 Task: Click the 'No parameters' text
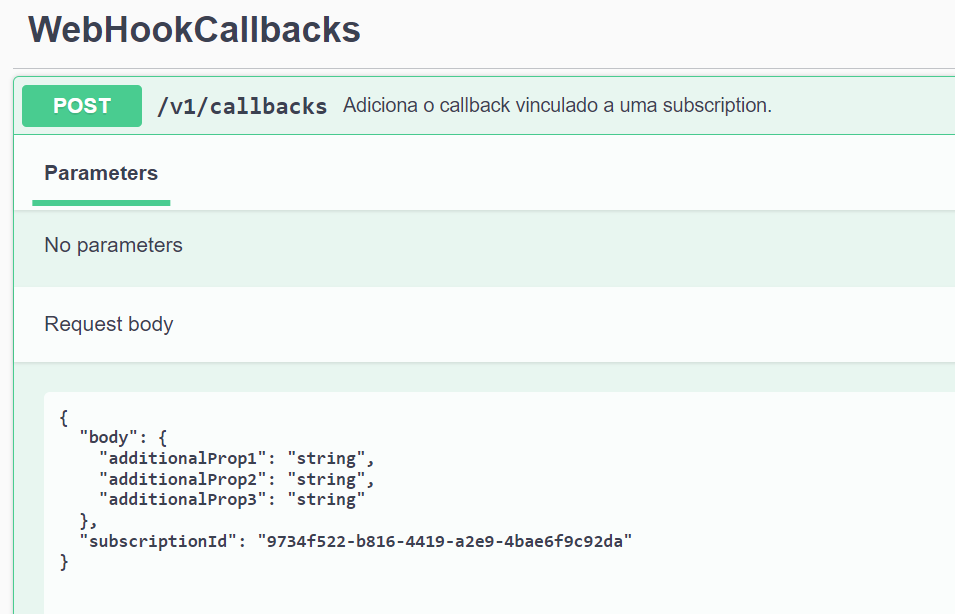pos(113,245)
